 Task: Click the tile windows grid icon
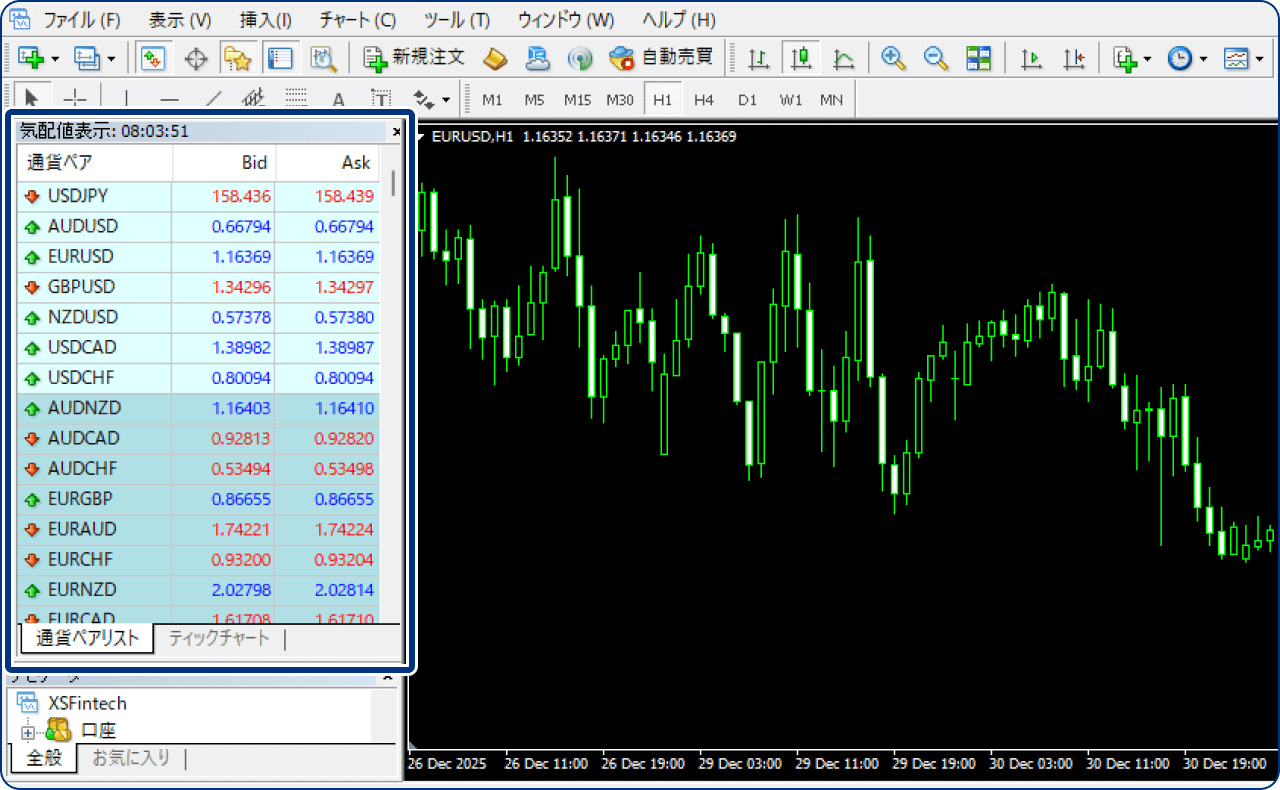pos(978,58)
